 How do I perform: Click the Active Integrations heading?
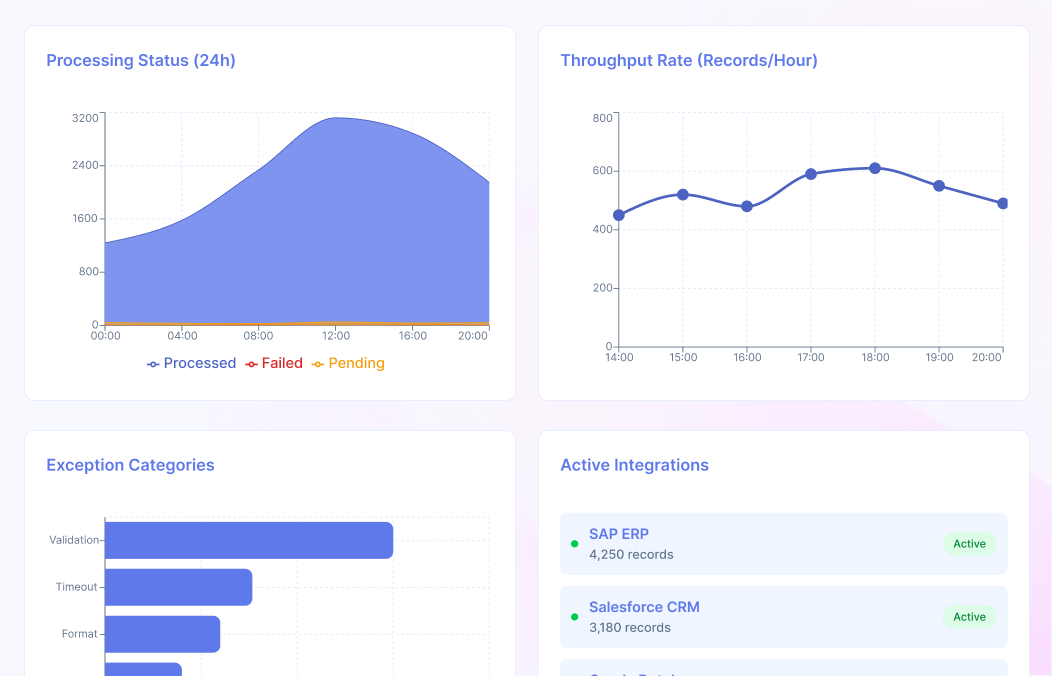click(635, 465)
